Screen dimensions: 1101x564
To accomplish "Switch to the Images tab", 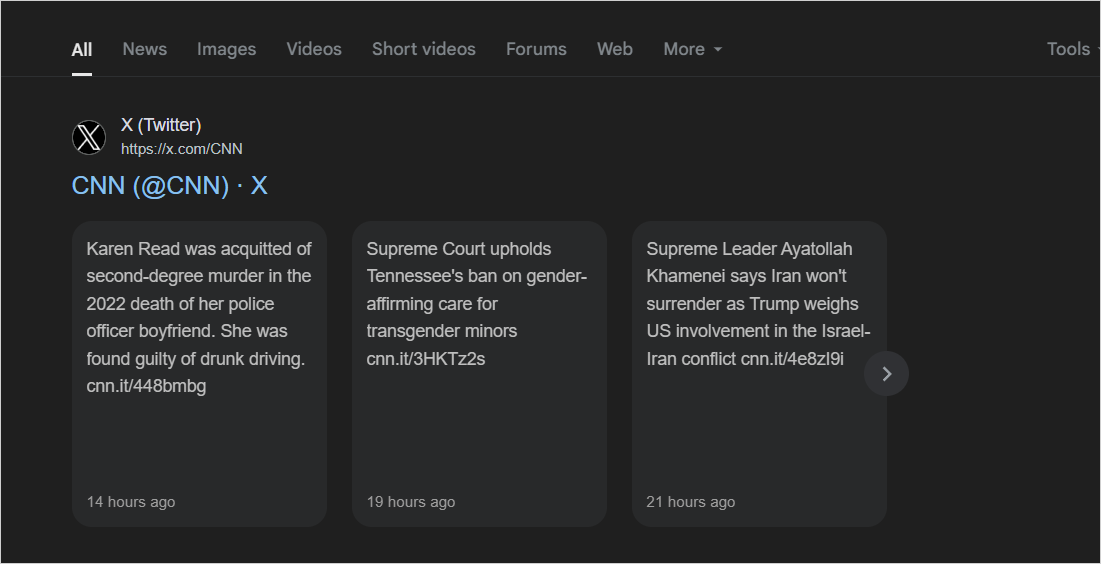I will 226,49.
